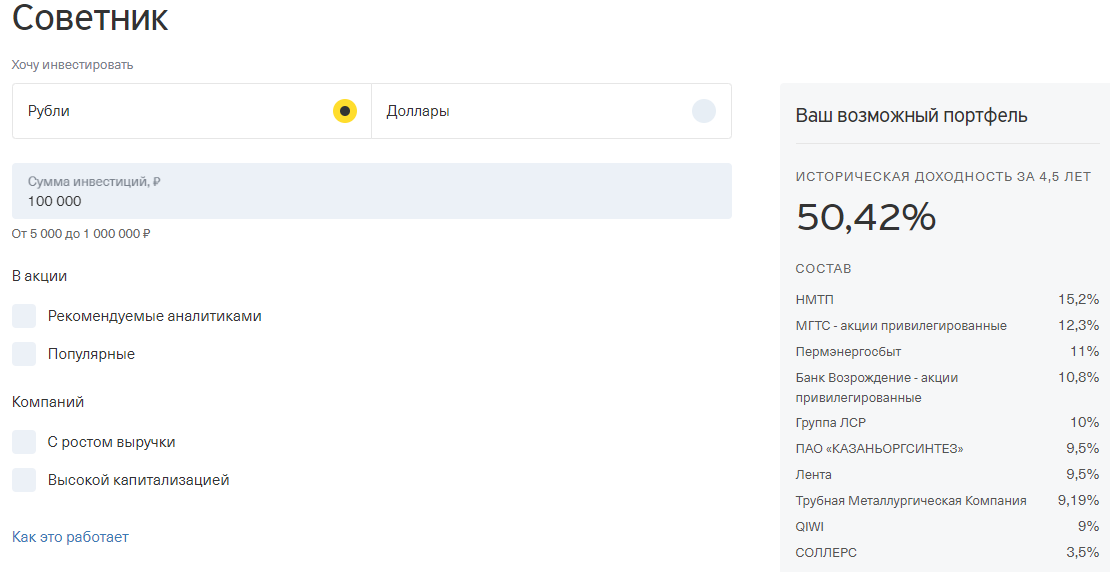Screen dimensions: 1110x572
Task: Toggle the Высокой капитализацией checkbox
Action: click(24, 480)
